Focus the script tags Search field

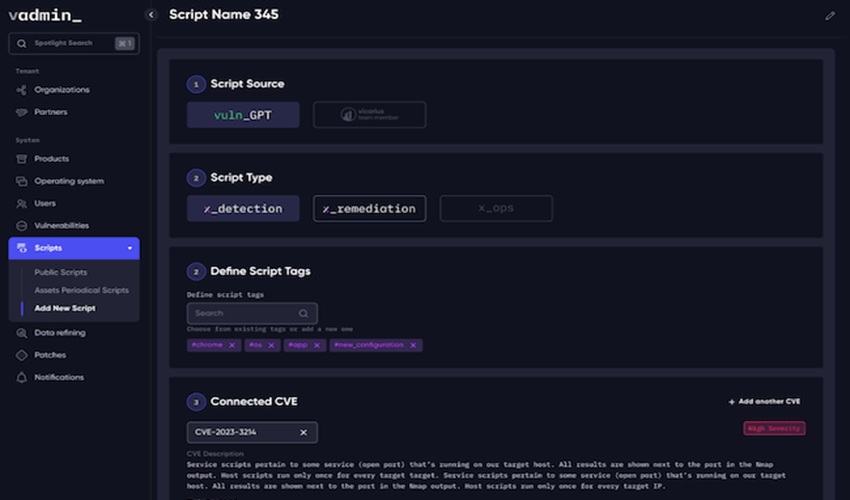tap(252, 313)
